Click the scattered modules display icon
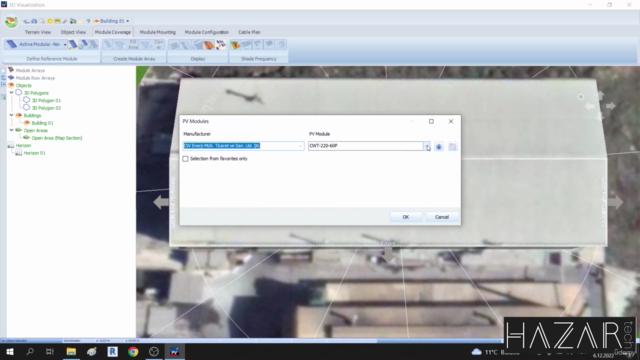The height and width of the screenshot is (360, 640). tap(221, 44)
